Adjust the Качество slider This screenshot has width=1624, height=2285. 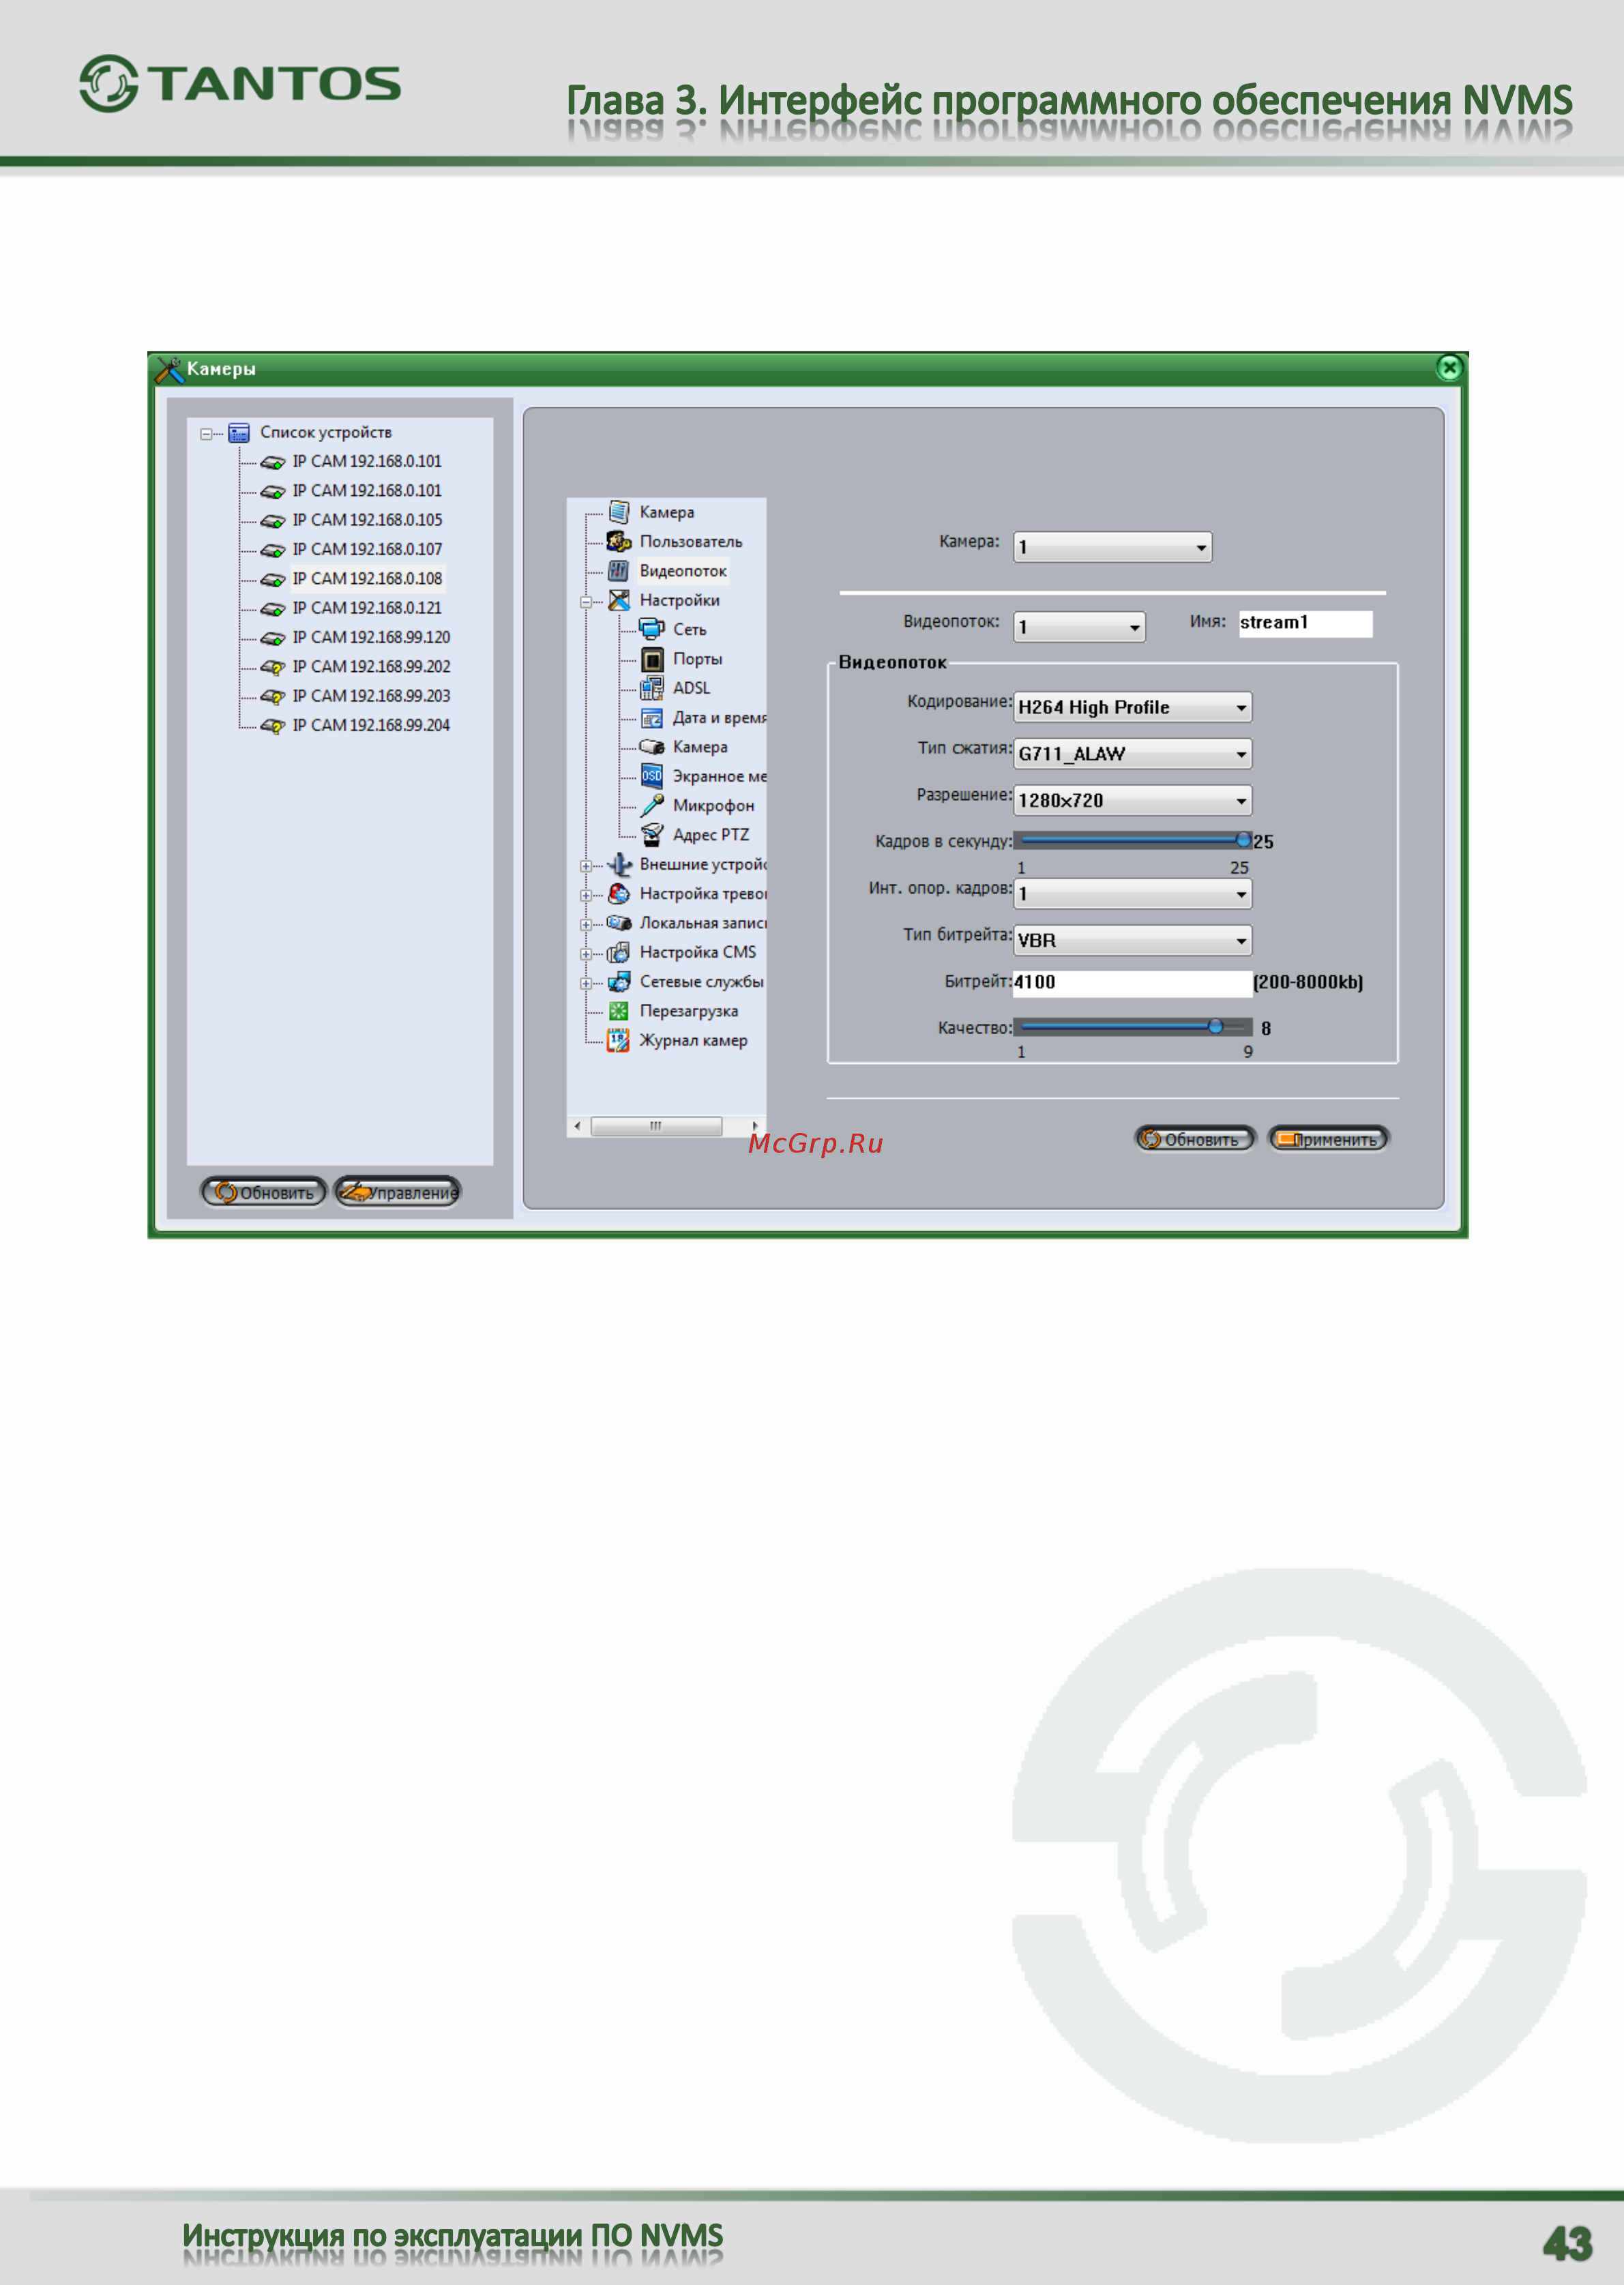(1132, 1026)
